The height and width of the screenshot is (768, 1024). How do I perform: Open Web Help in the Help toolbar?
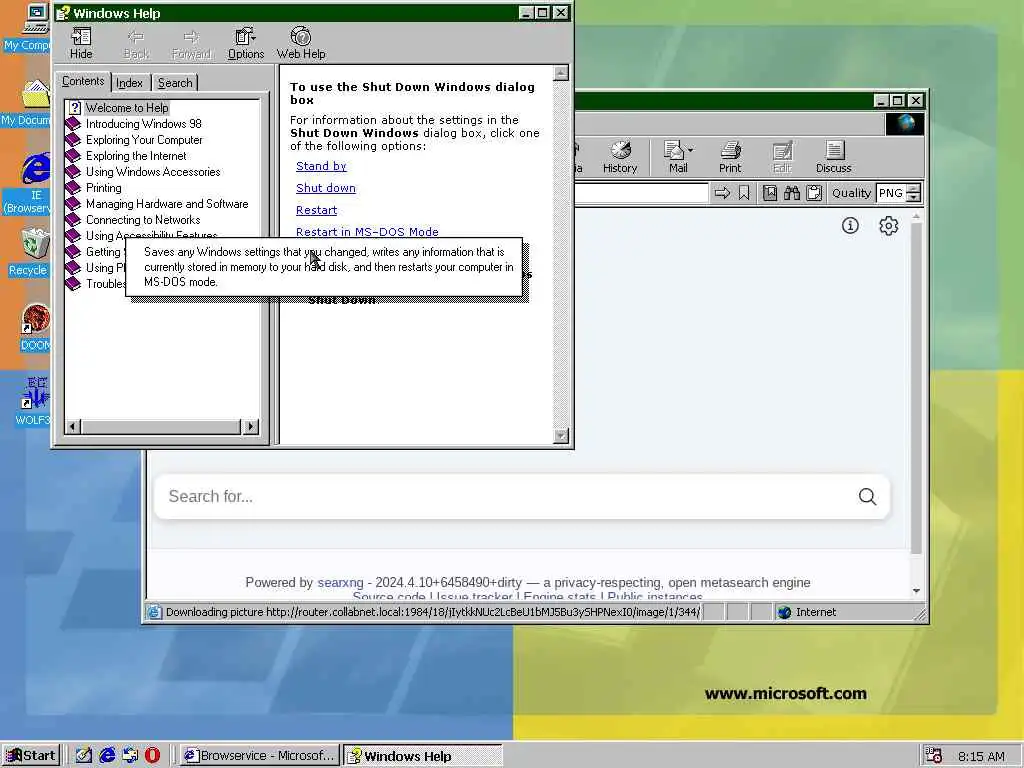[300, 44]
